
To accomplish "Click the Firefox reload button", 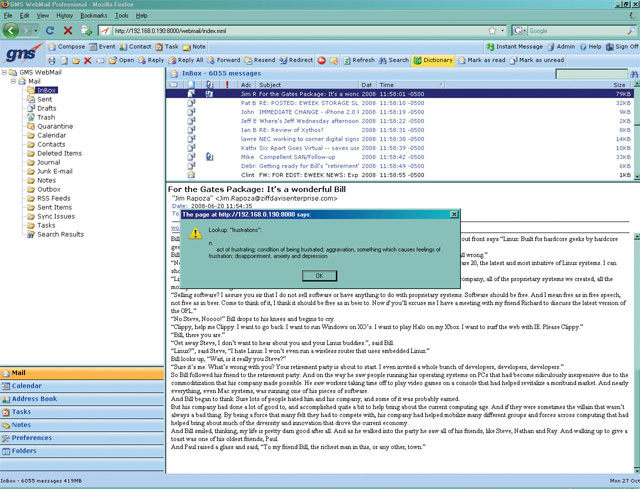I will [x=50, y=31].
